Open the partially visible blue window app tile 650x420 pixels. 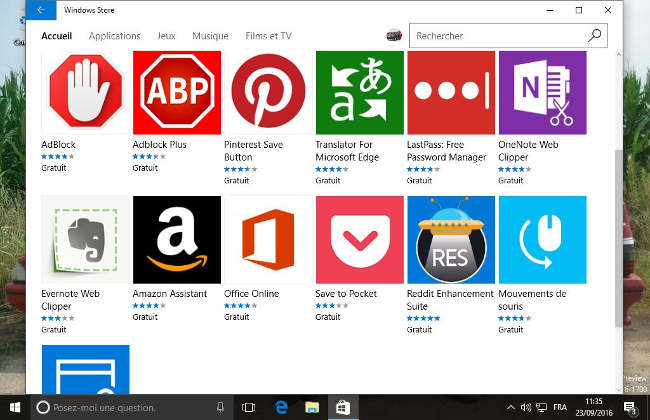point(85,369)
